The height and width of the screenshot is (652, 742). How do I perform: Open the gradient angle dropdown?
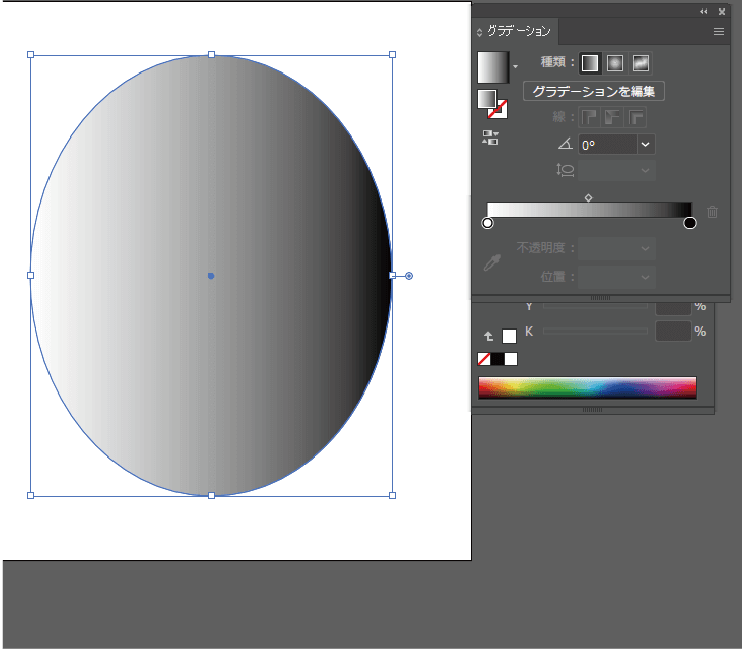click(645, 145)
